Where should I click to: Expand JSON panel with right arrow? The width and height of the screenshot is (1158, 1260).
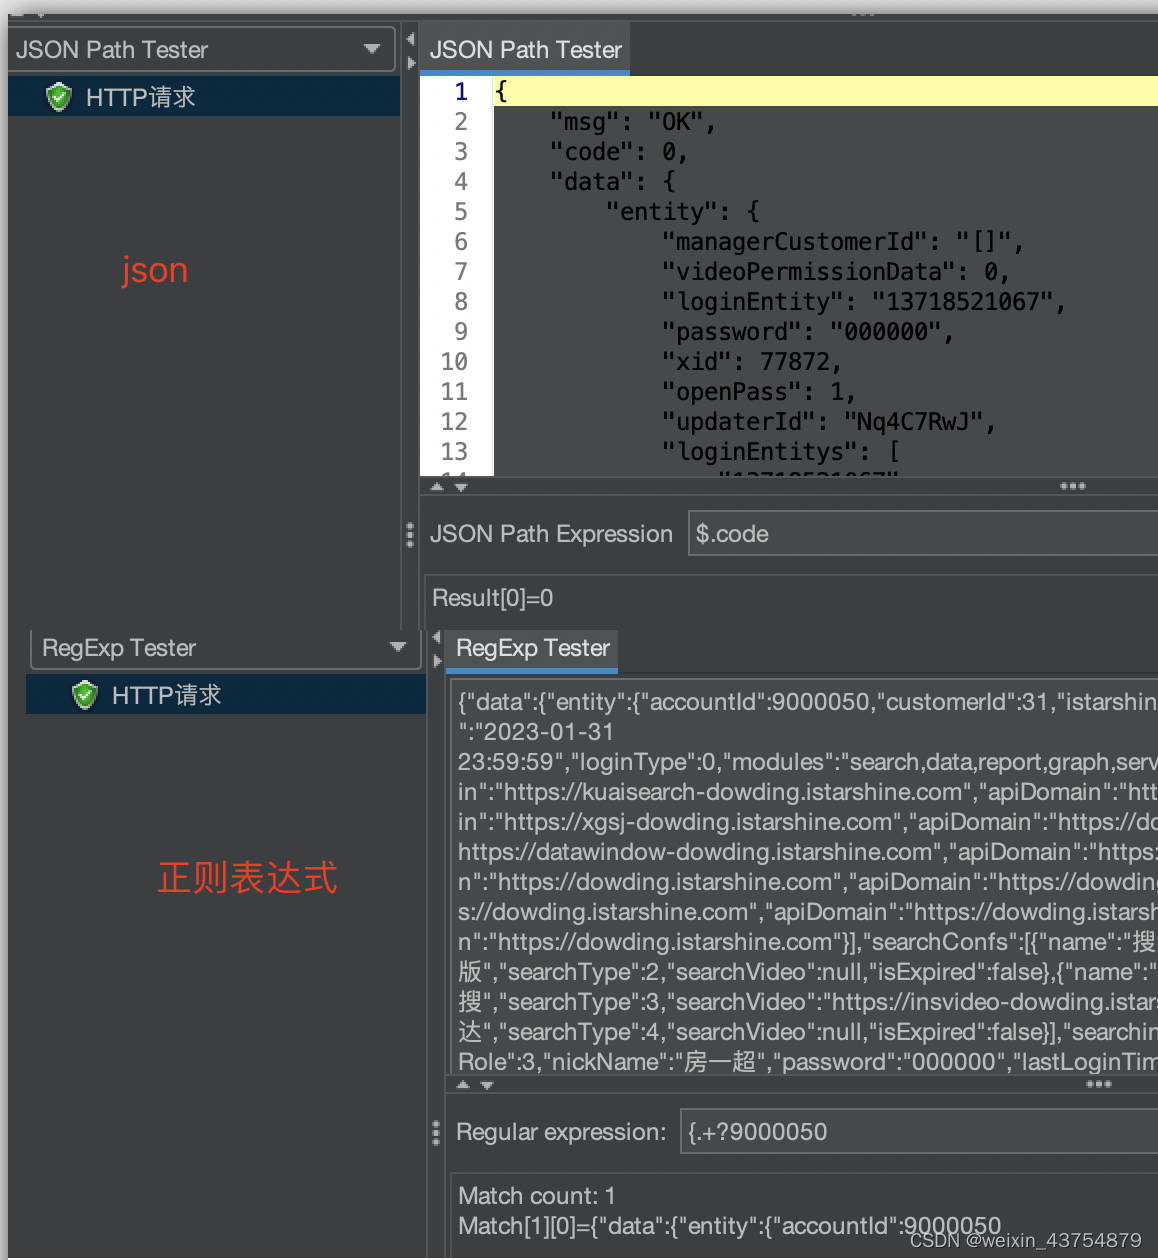pos(411,63)
